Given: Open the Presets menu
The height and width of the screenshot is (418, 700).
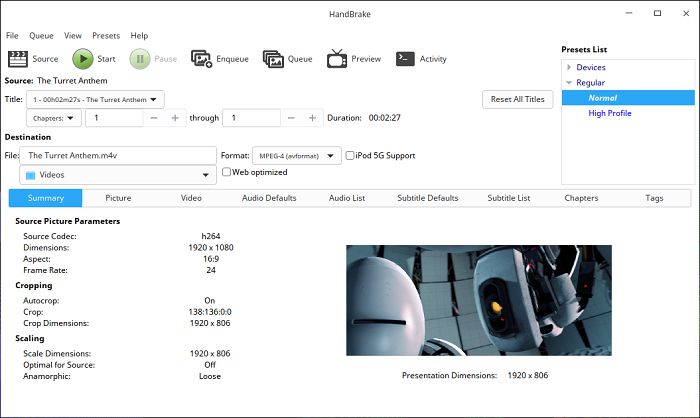Looking at the screenshot, I should pyautogui.click(x=106, y=36).
